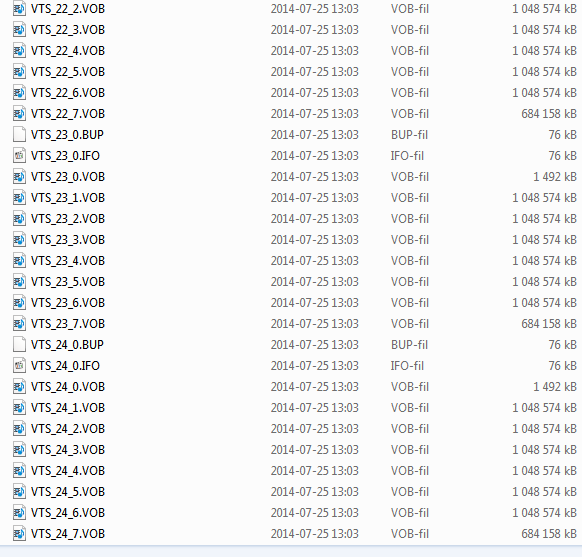Click the VTS_23_0.VOB video file icon

point(19,177)
